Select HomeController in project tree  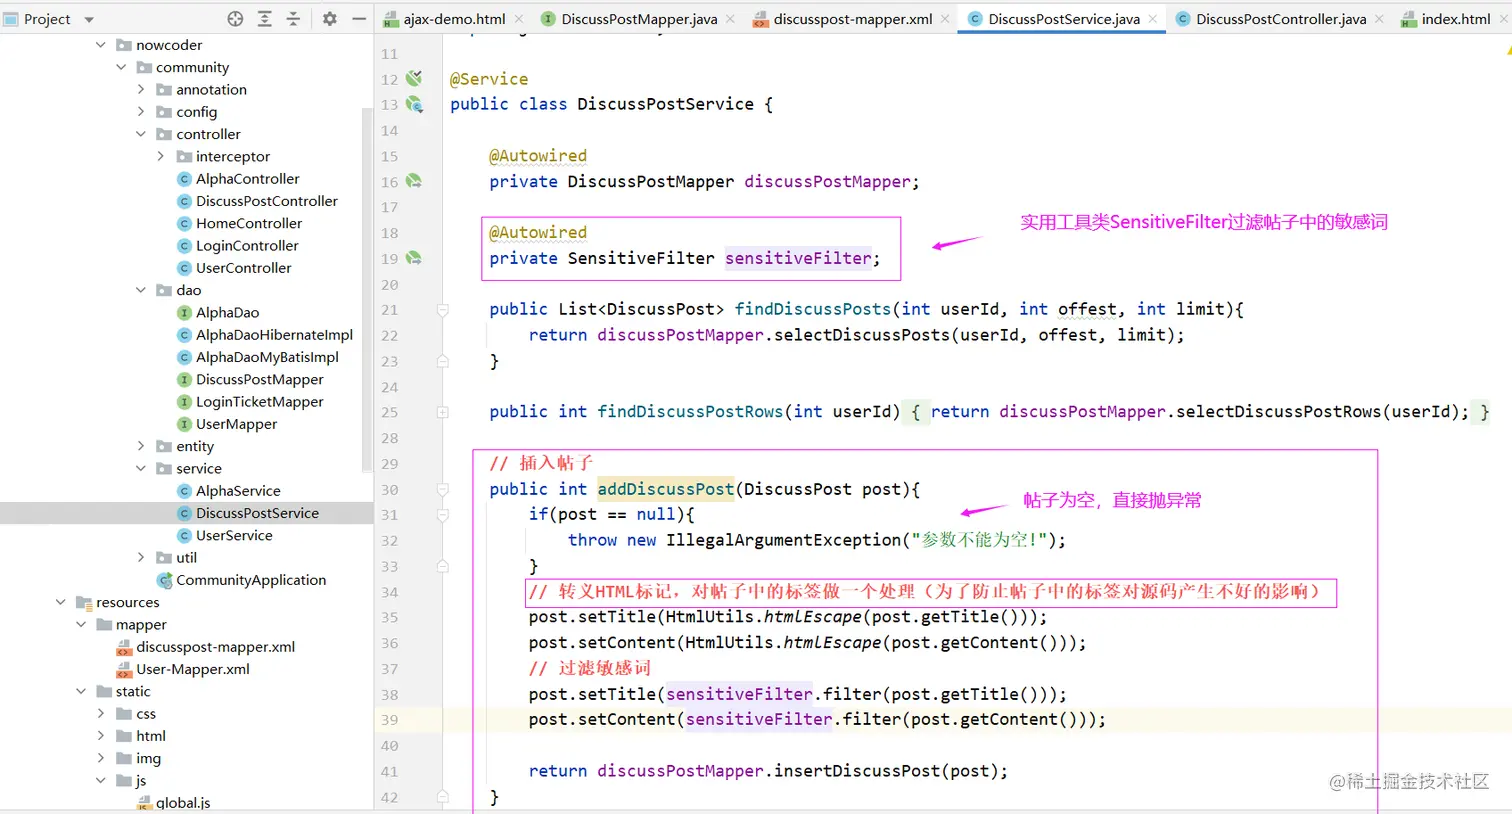click(248, 223)
